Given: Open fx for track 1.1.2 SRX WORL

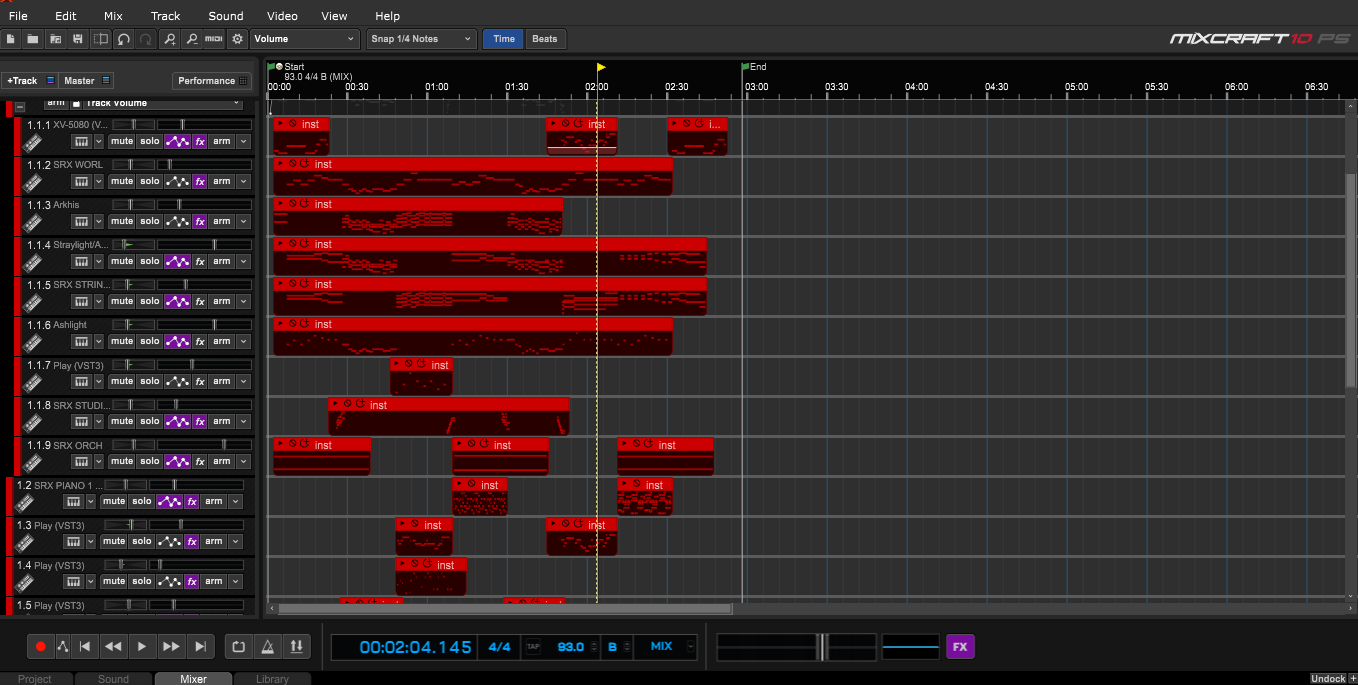Looking at the screenshot, I should [x=200, y=181].
